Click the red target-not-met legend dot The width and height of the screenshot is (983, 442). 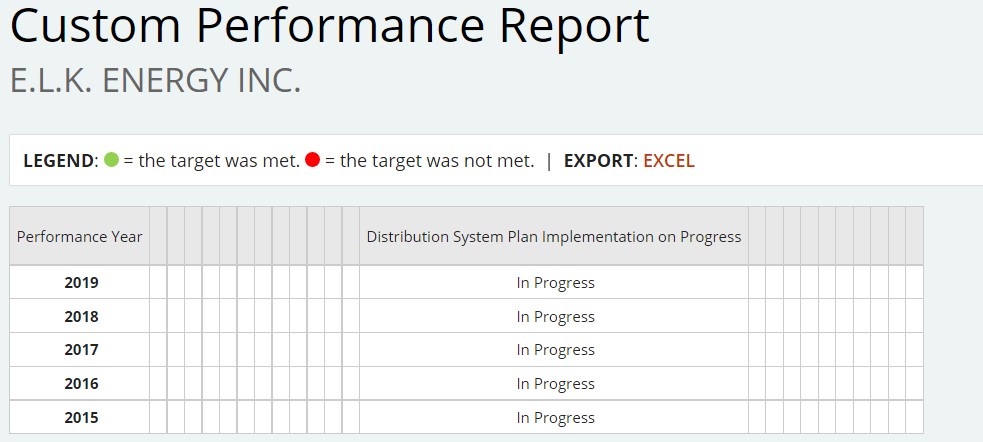click(x=312, y=161)
